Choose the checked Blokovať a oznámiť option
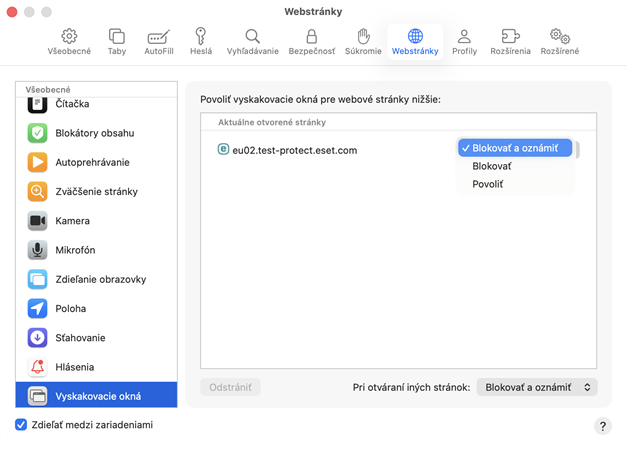 tap(515, 148)
